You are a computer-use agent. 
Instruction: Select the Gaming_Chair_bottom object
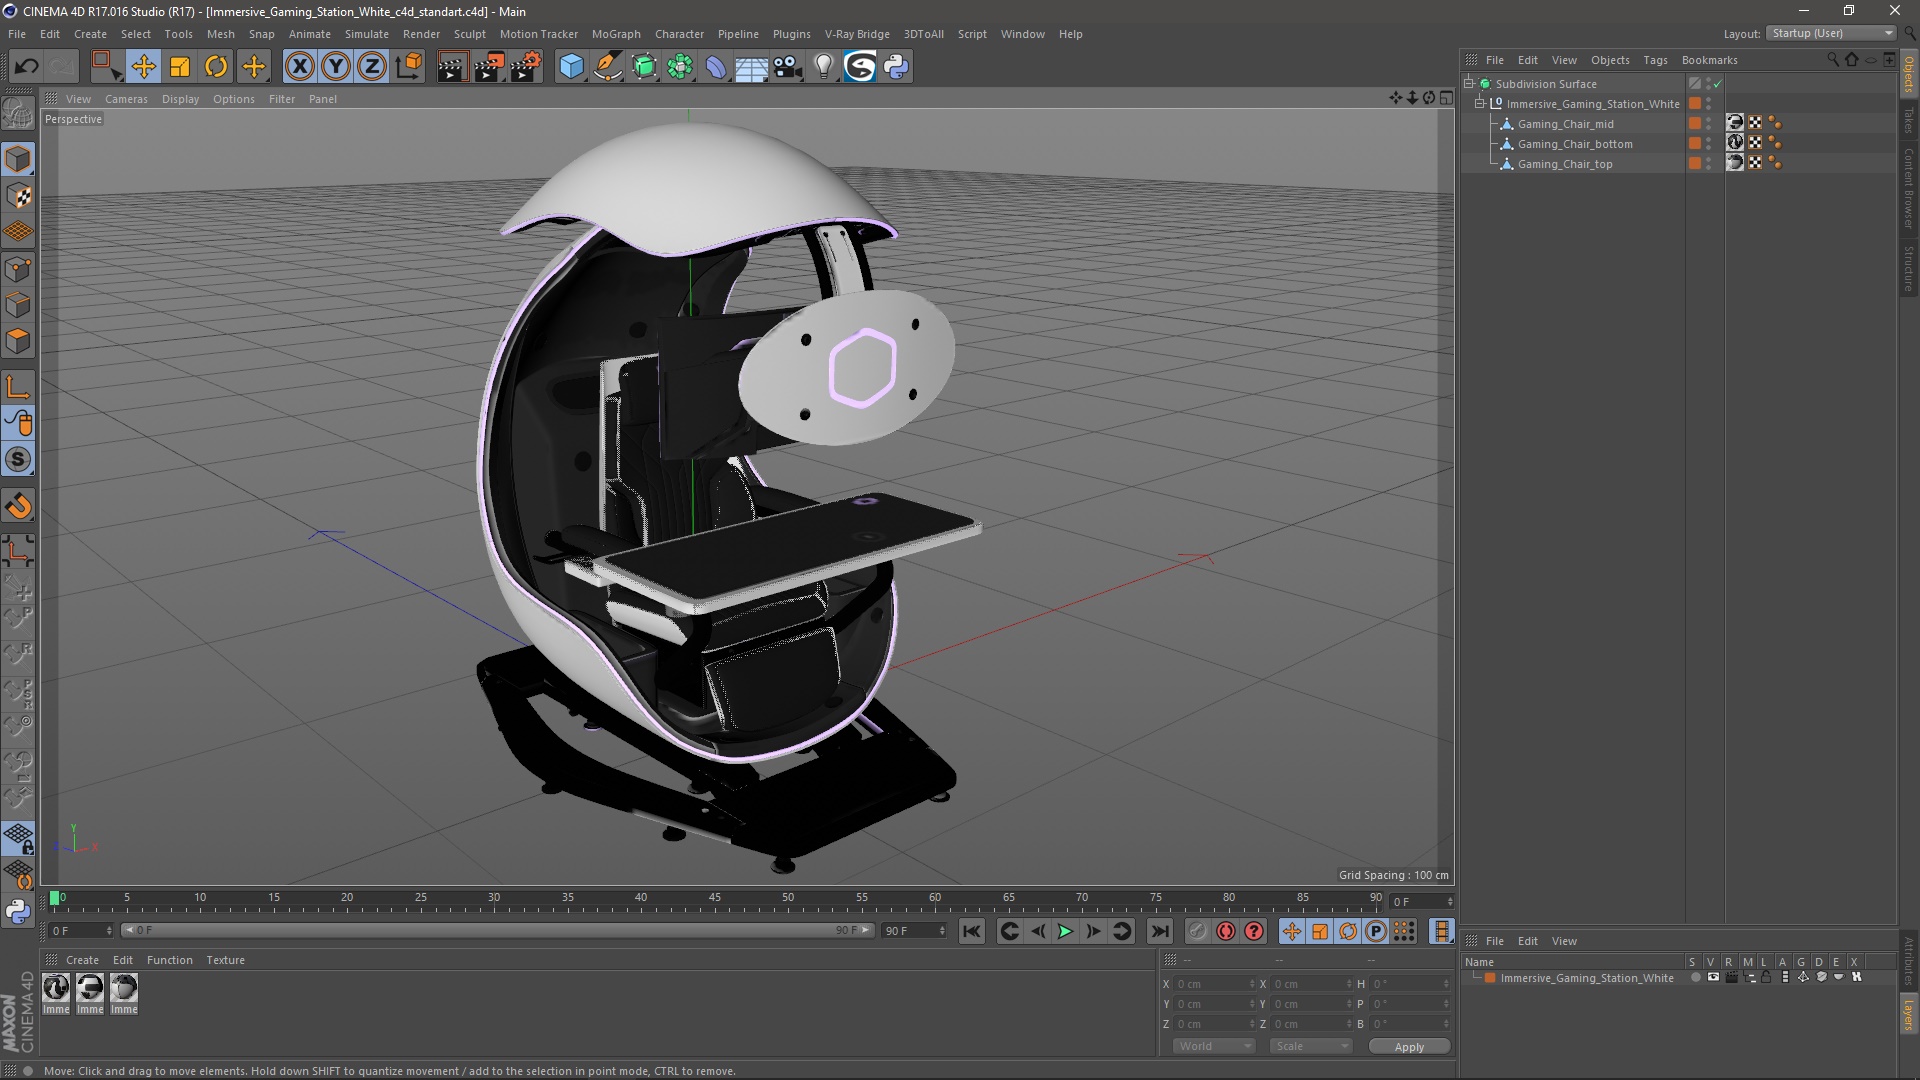click(1575, 144)
